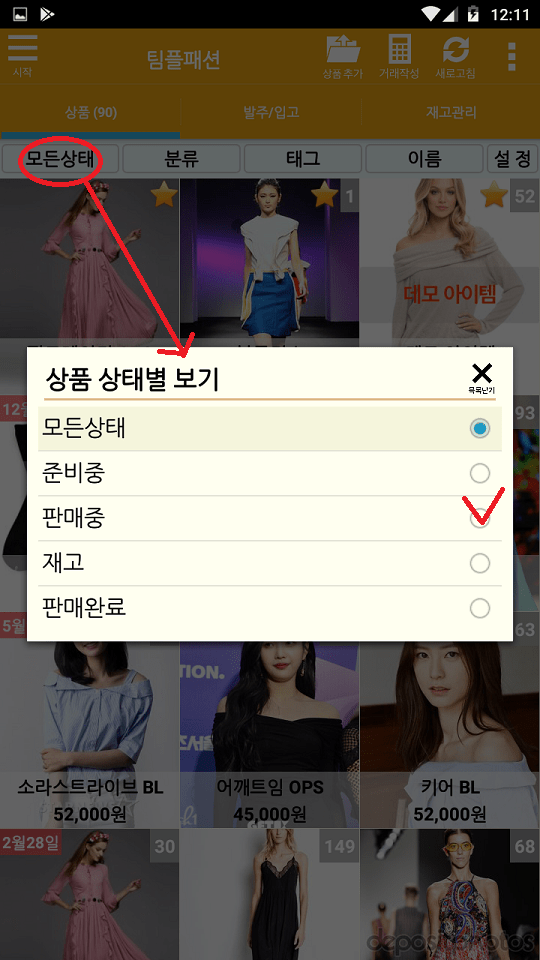Screen dimensions: 540x960
Task: Select the 준비중 radio option
Action: click(x=480, y=473)
